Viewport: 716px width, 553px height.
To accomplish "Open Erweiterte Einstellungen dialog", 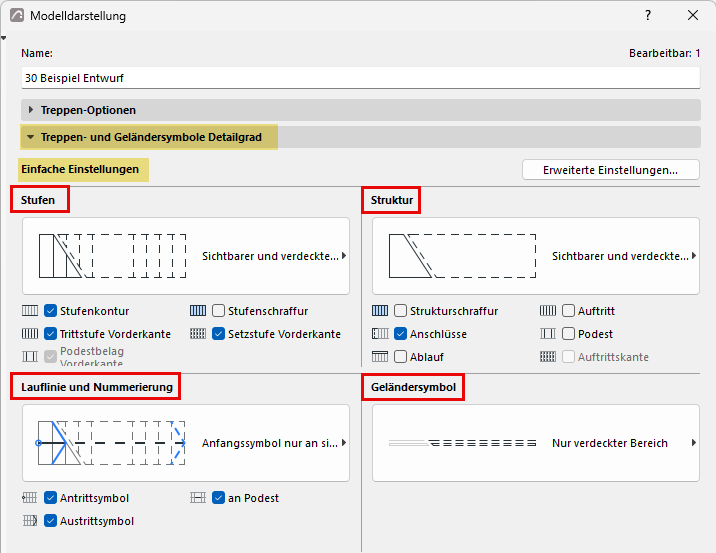I will 611,170.
